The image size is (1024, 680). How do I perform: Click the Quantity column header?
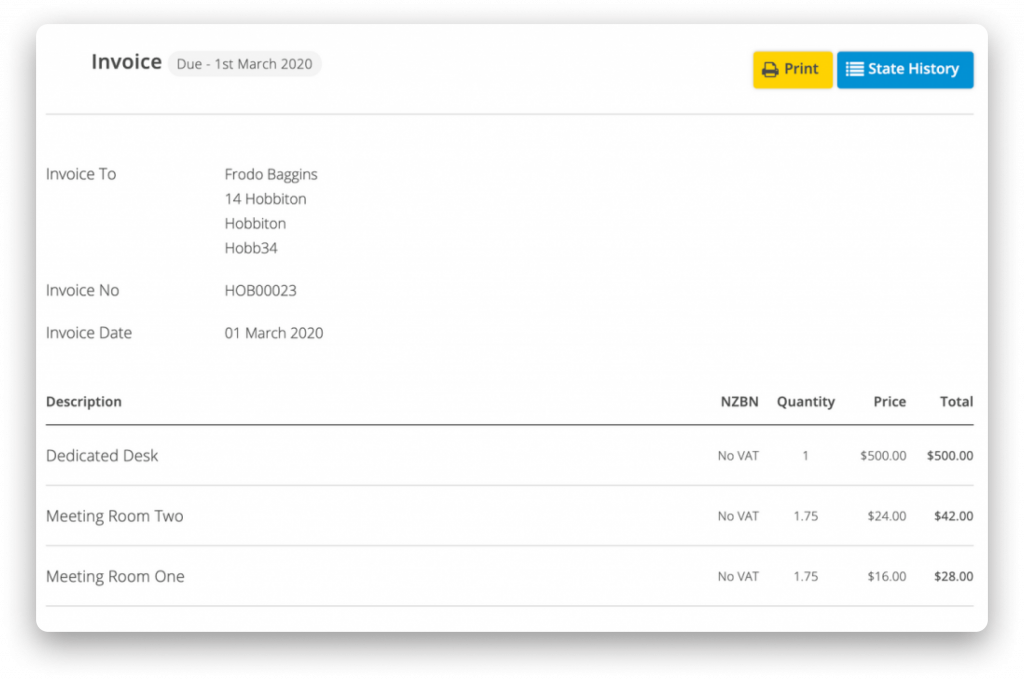805,402
